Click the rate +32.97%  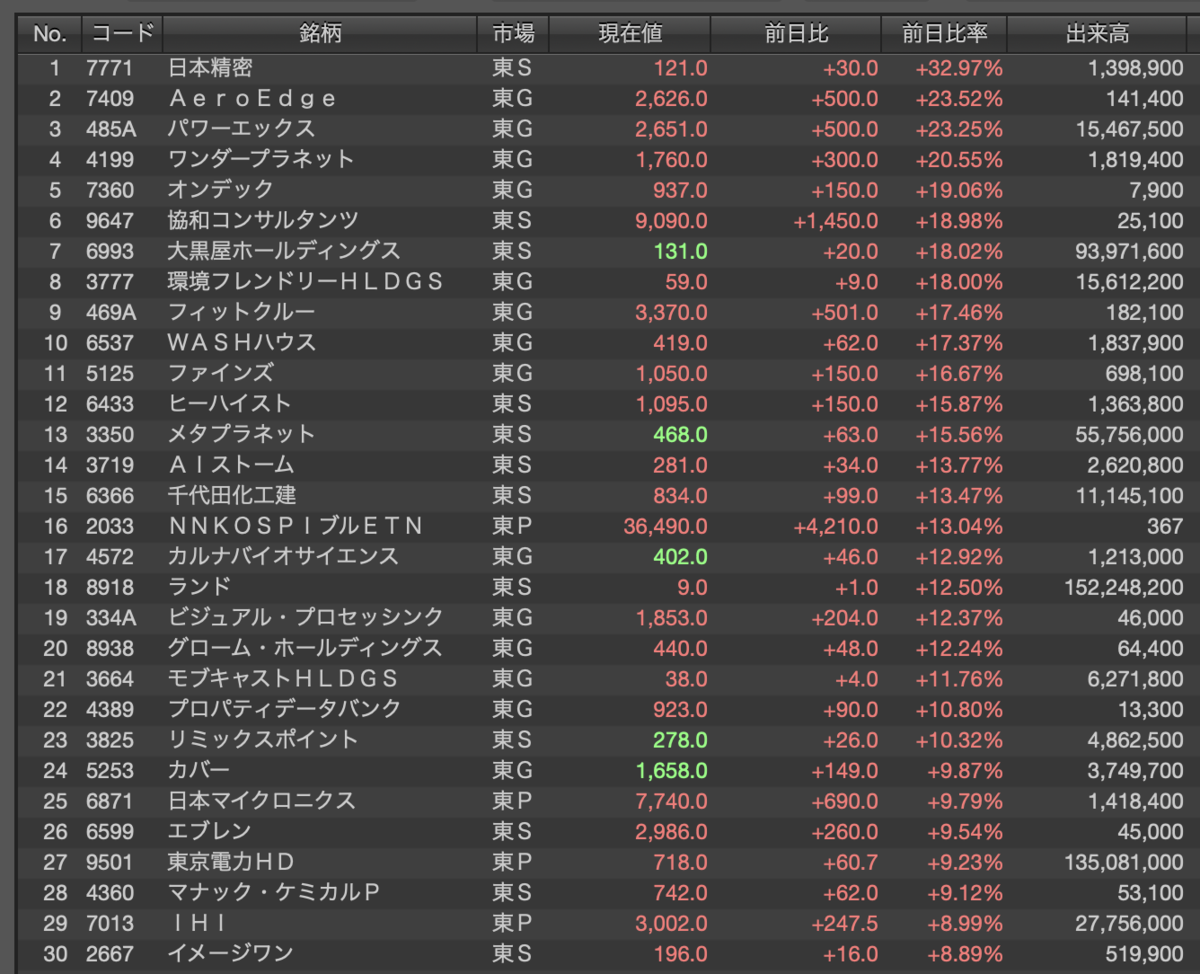[x=959, y=68]
